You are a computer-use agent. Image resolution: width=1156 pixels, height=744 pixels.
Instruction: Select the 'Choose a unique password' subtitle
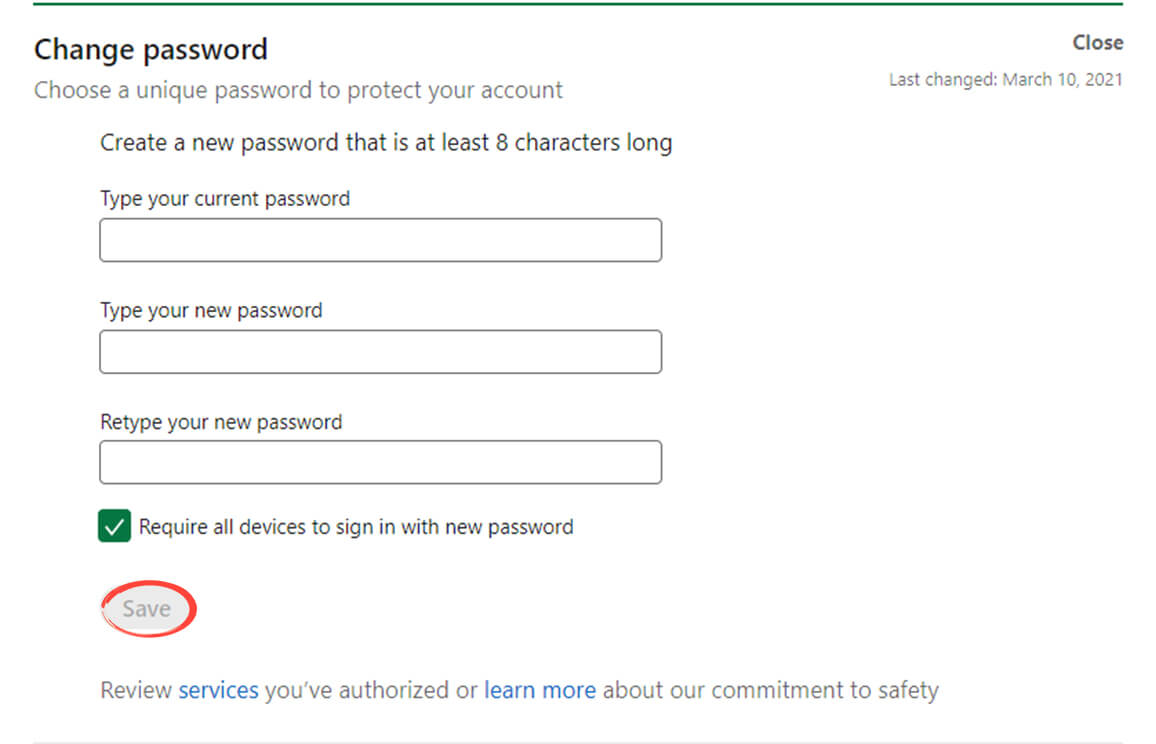click(x=298, y=90)
